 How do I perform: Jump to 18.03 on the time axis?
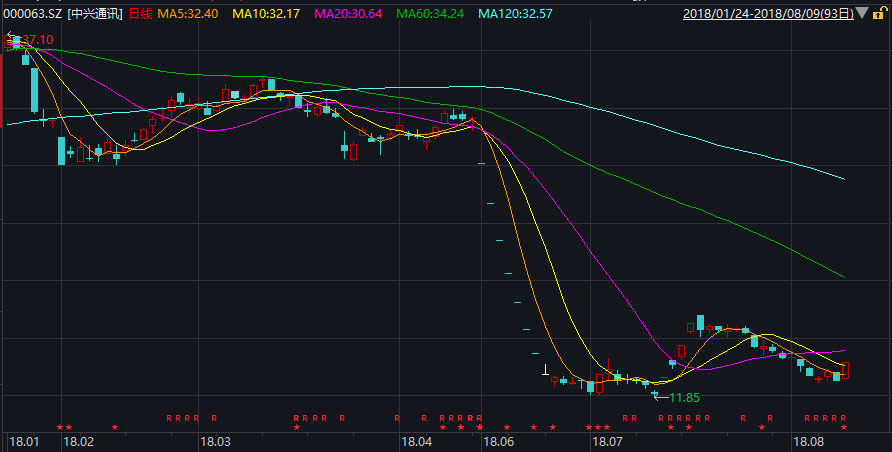click(215, 441)
